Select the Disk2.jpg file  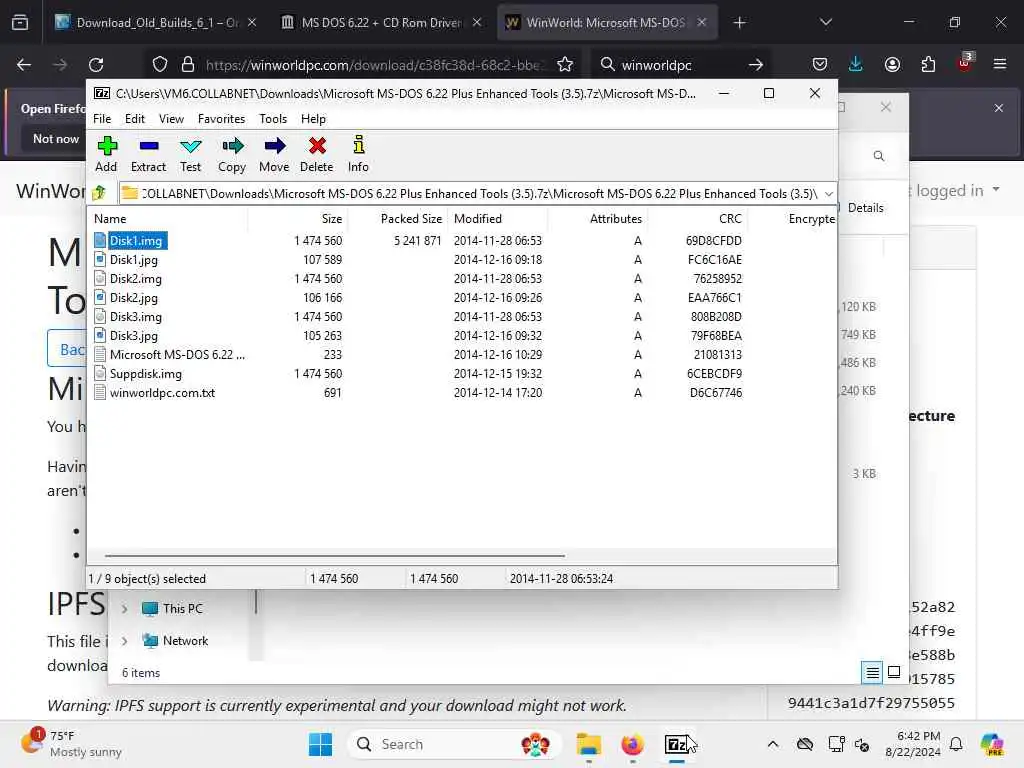(133, 298)
